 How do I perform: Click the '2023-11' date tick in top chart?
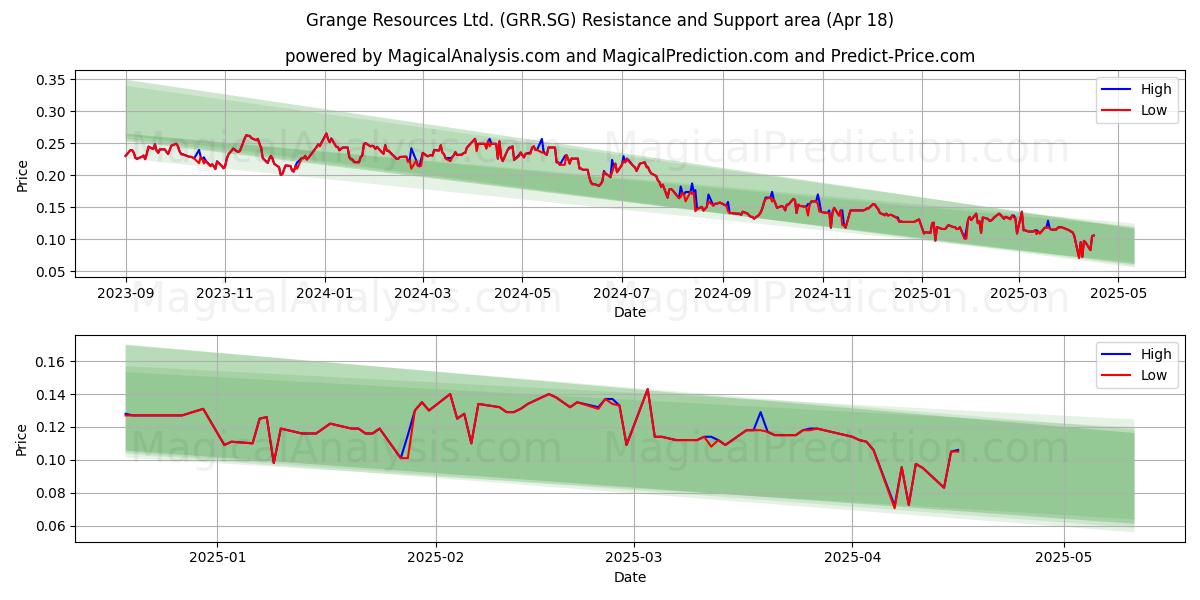[224, 296]
